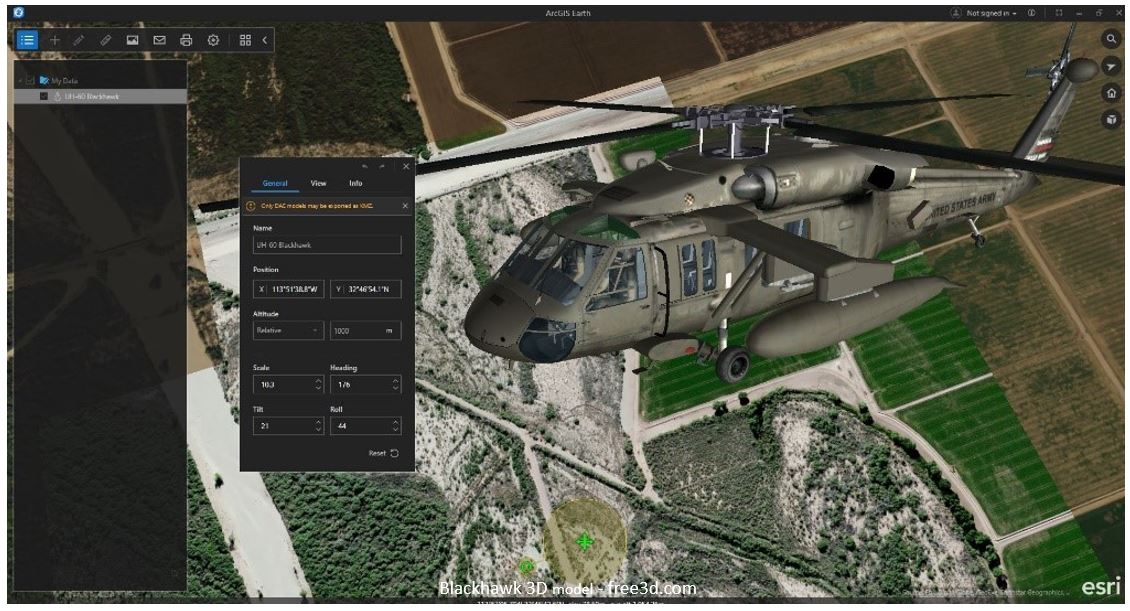The image size is (1130, 611).
Task: Switch to the View tab
Action: (318, 184)
